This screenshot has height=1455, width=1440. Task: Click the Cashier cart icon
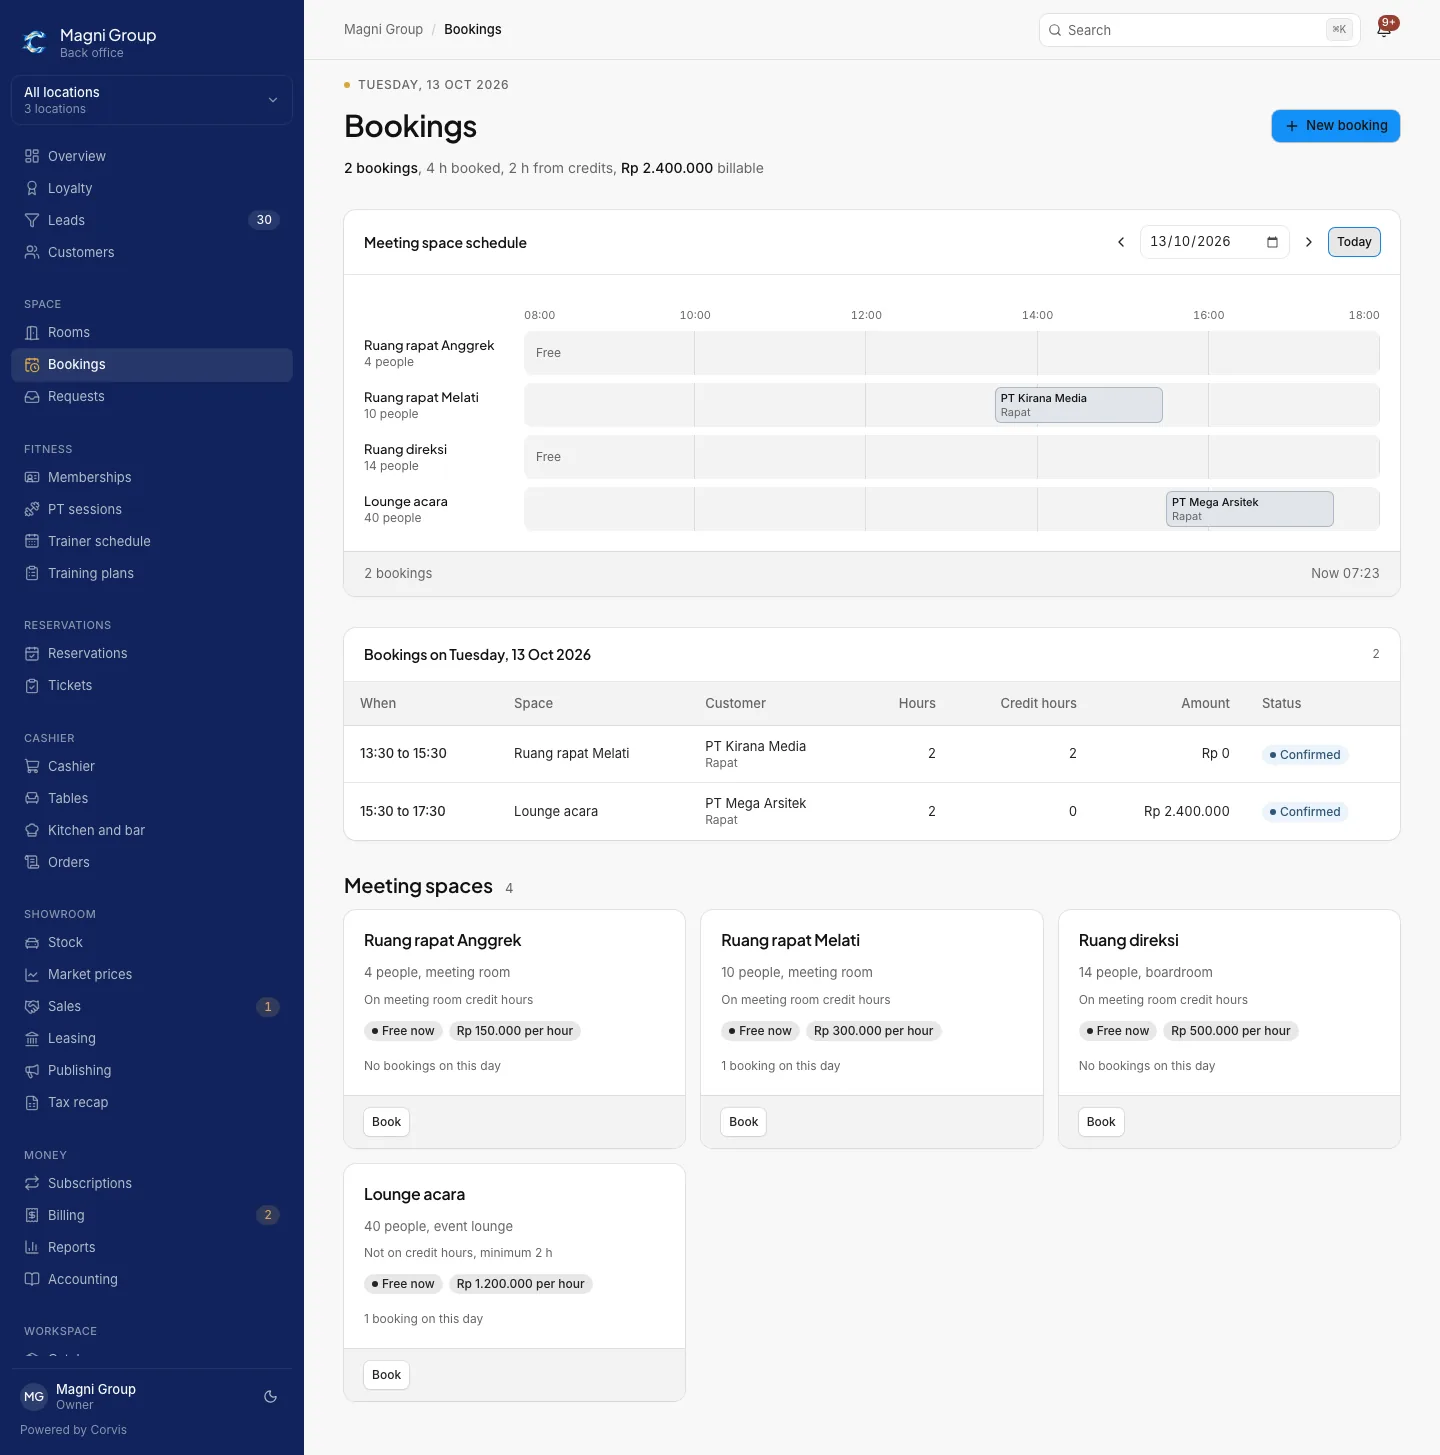point(32,766)
